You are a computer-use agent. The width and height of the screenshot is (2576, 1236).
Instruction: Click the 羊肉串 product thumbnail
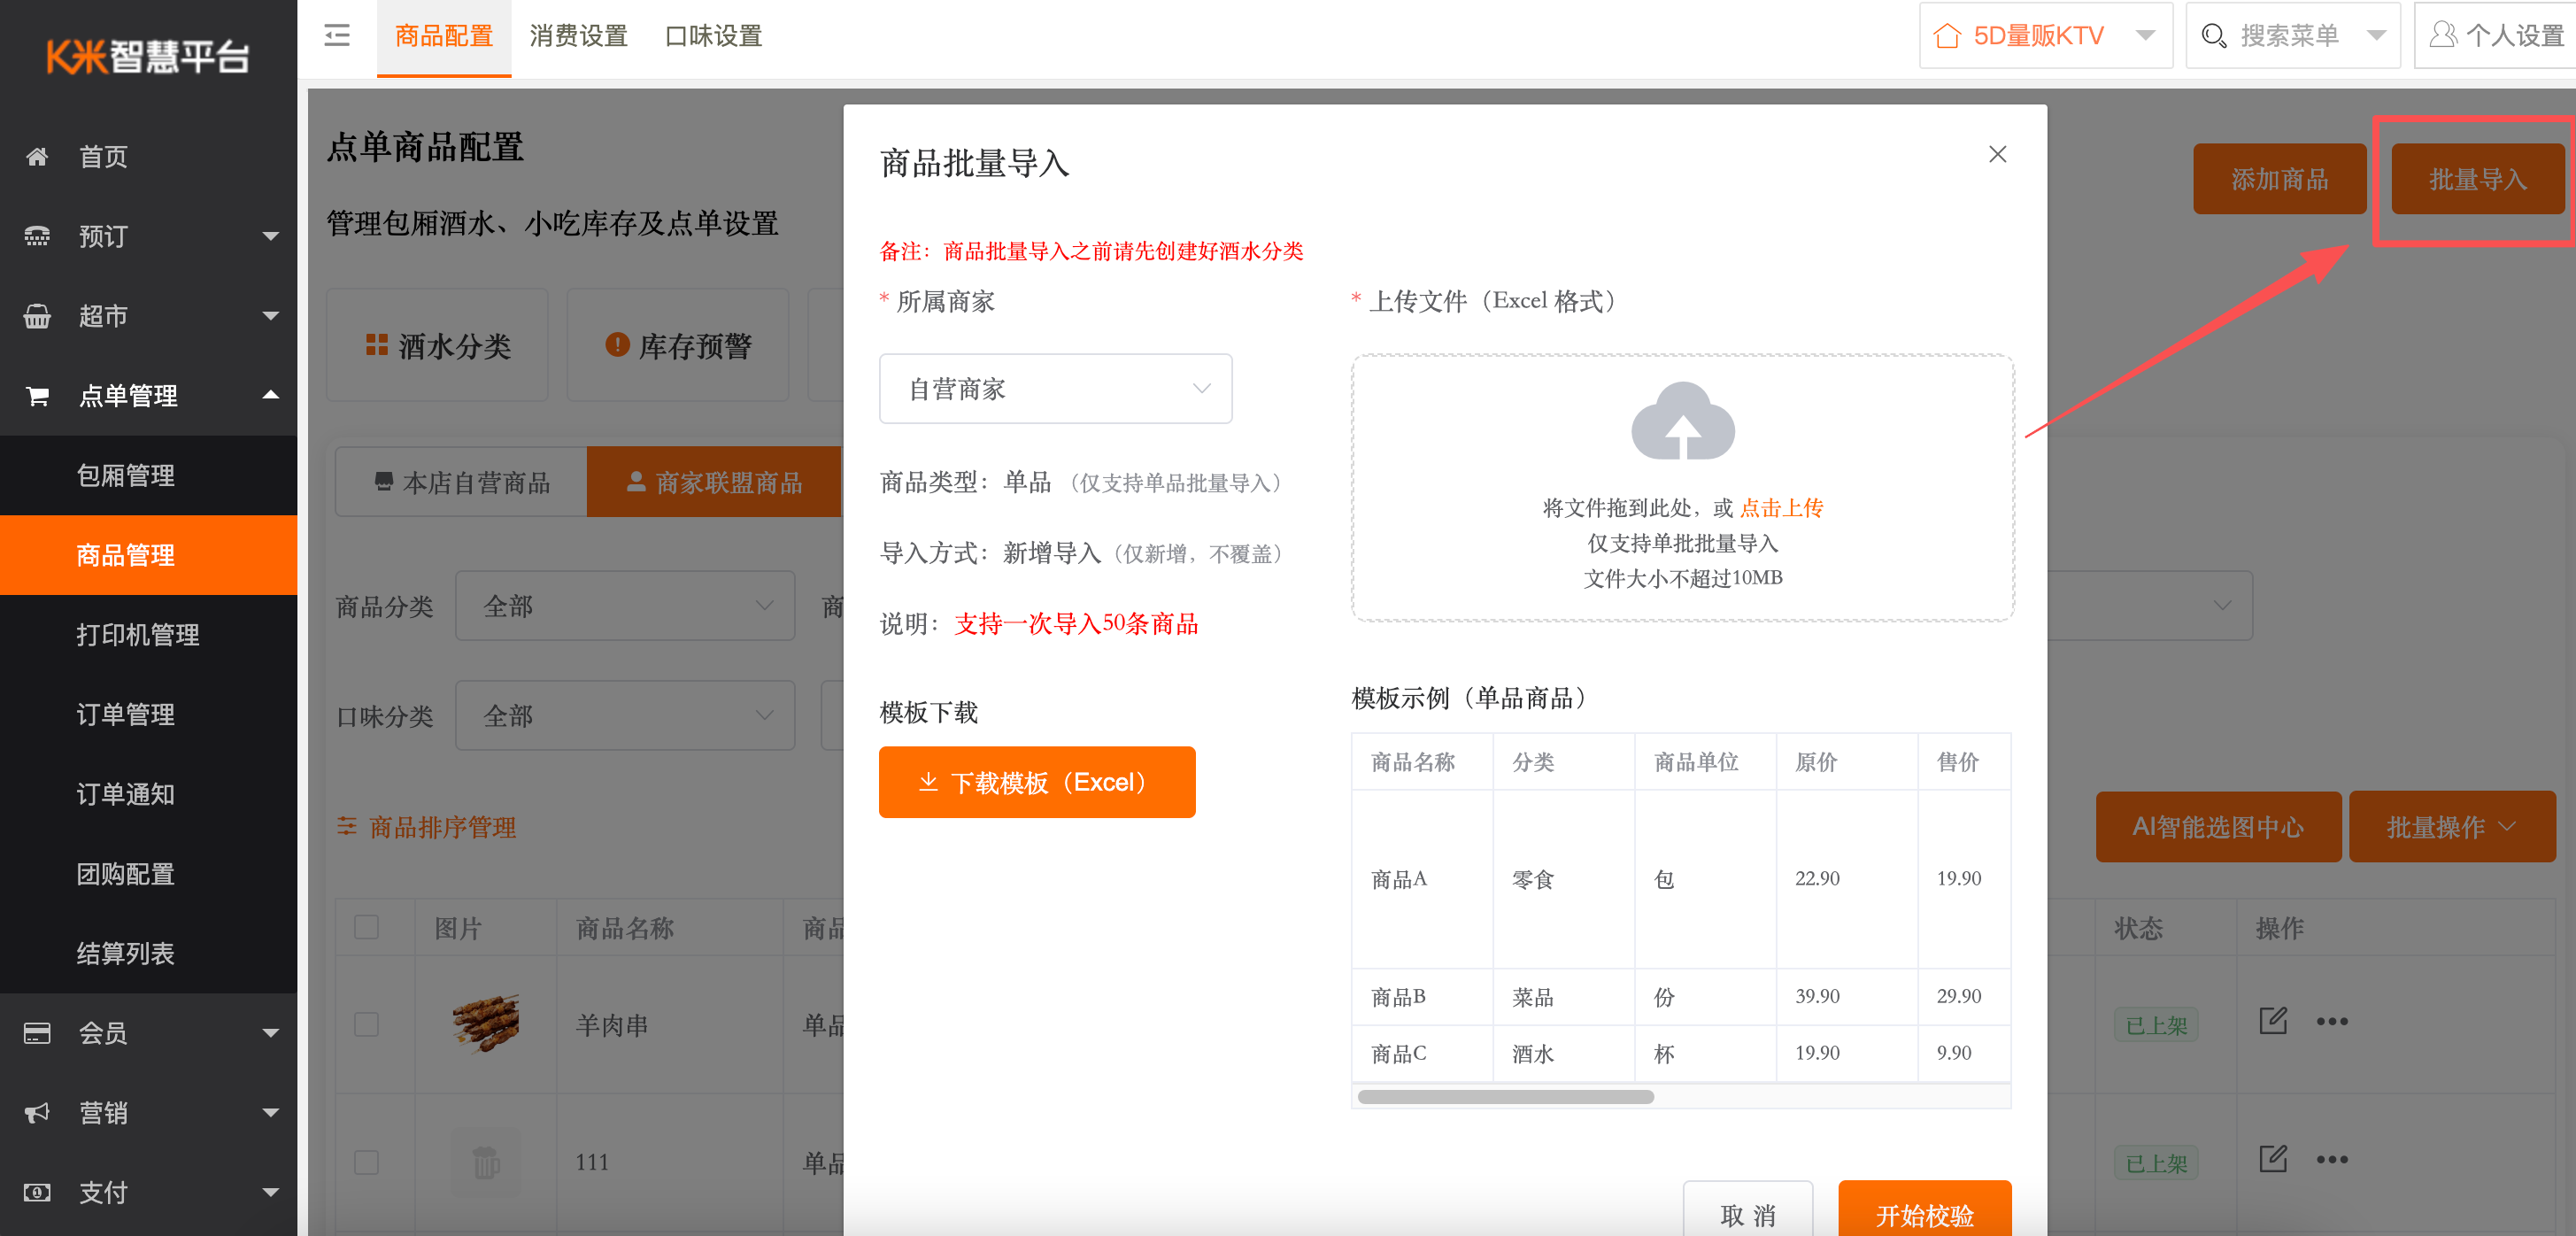[486, 1023]
